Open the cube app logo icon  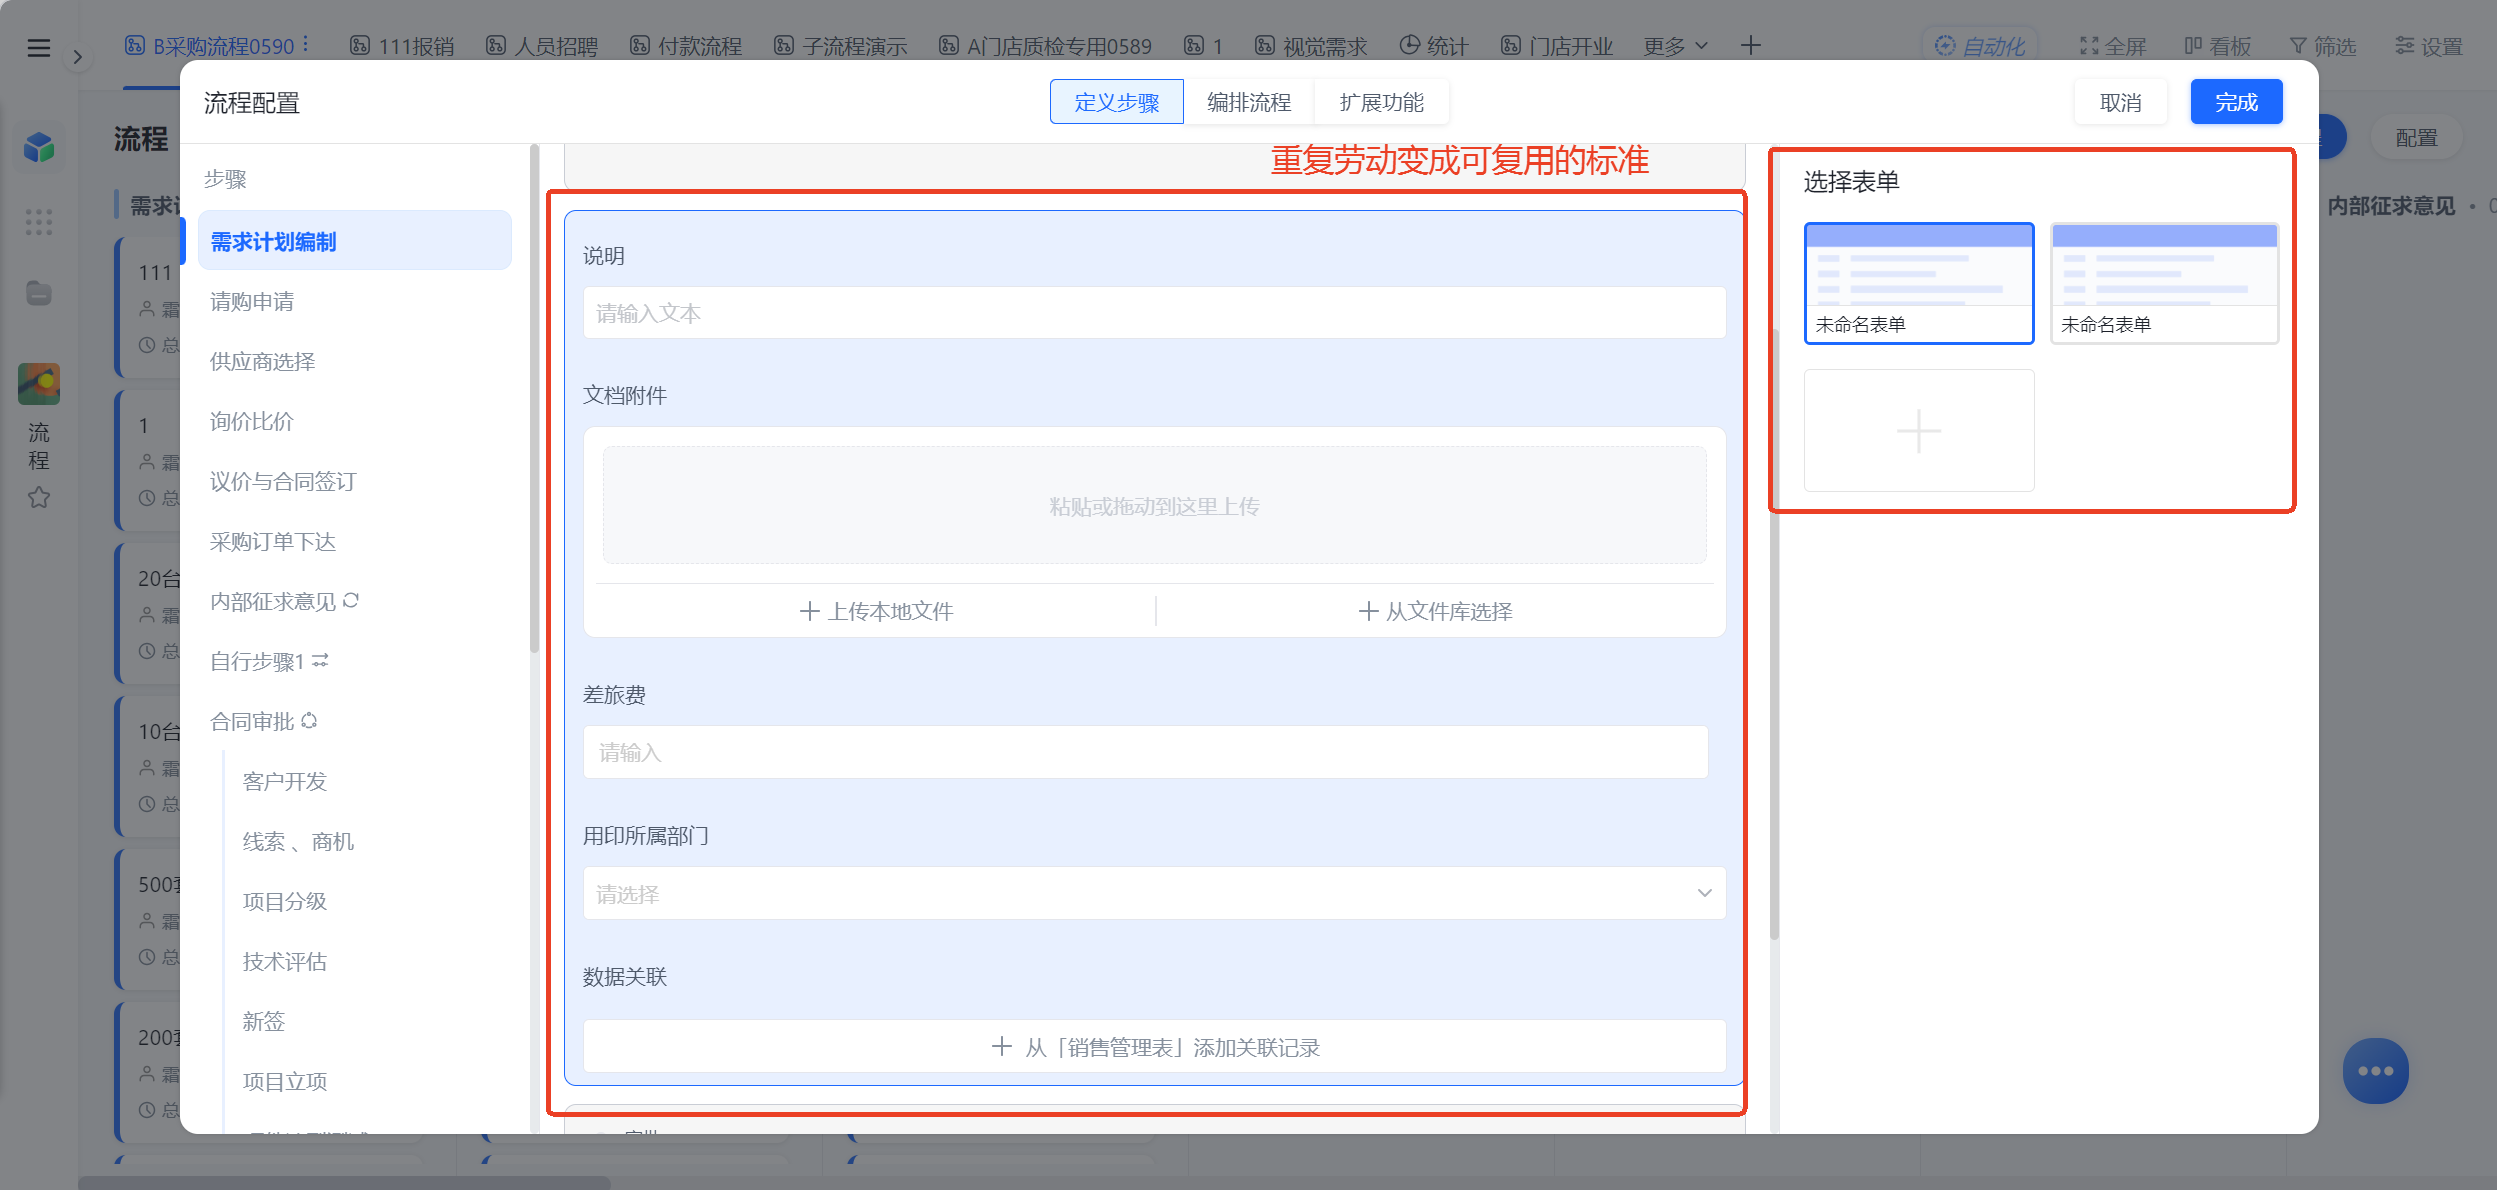[39, 147]
